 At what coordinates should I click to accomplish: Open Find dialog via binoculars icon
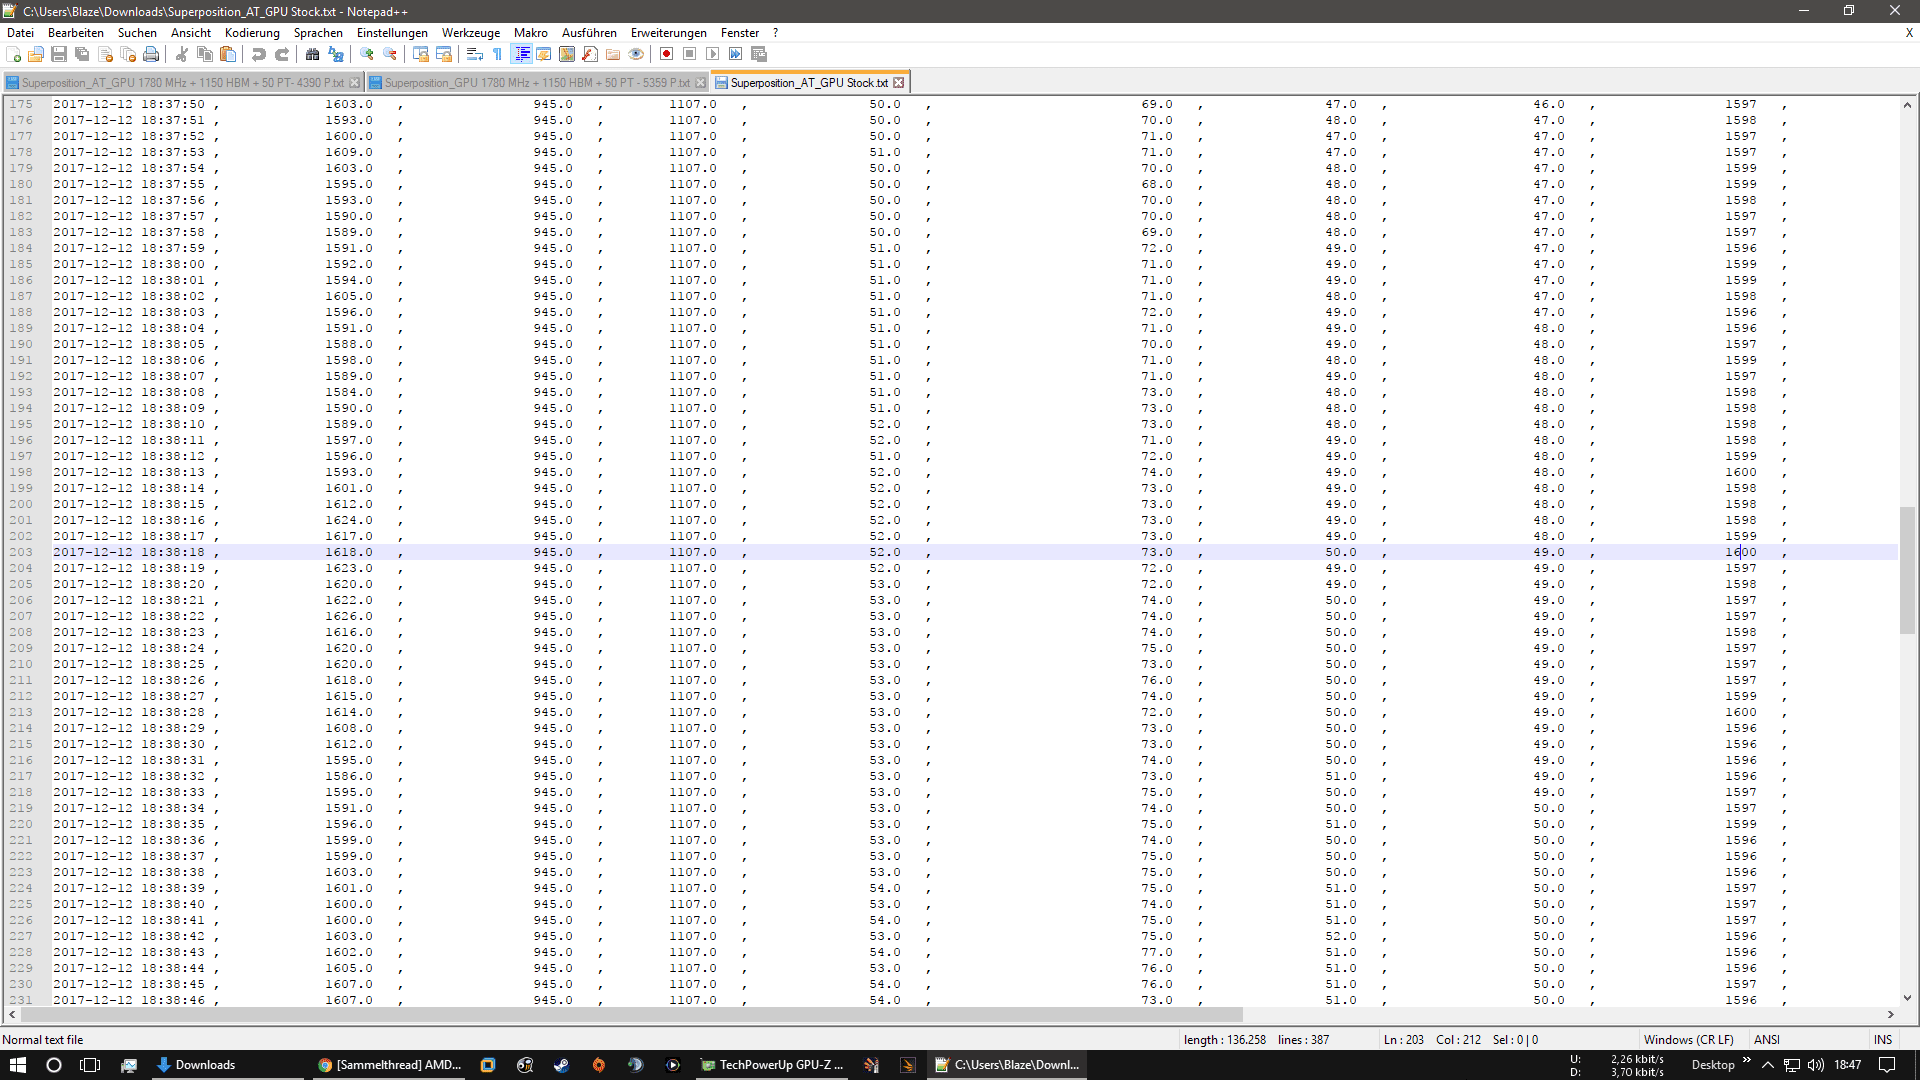(312, 55)
